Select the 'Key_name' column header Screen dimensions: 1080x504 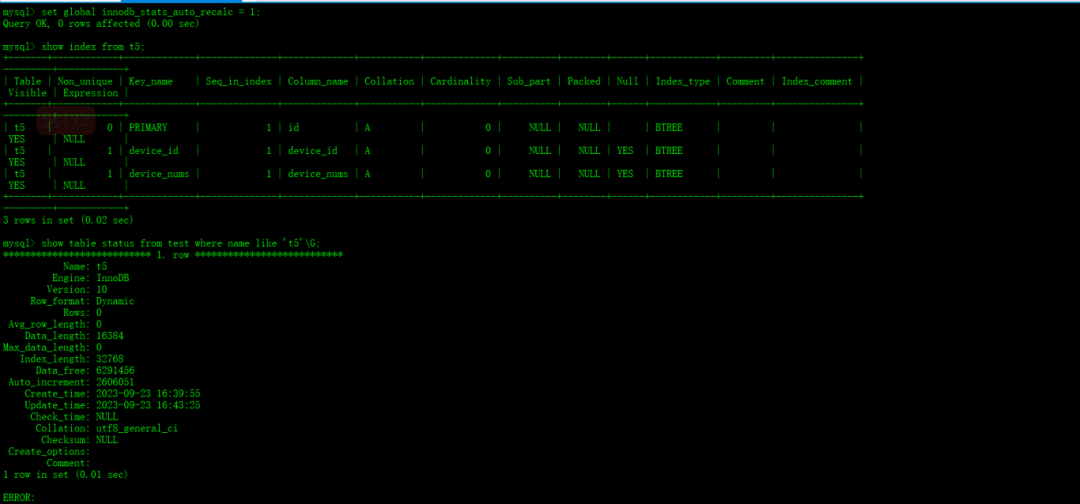[151, 81]
